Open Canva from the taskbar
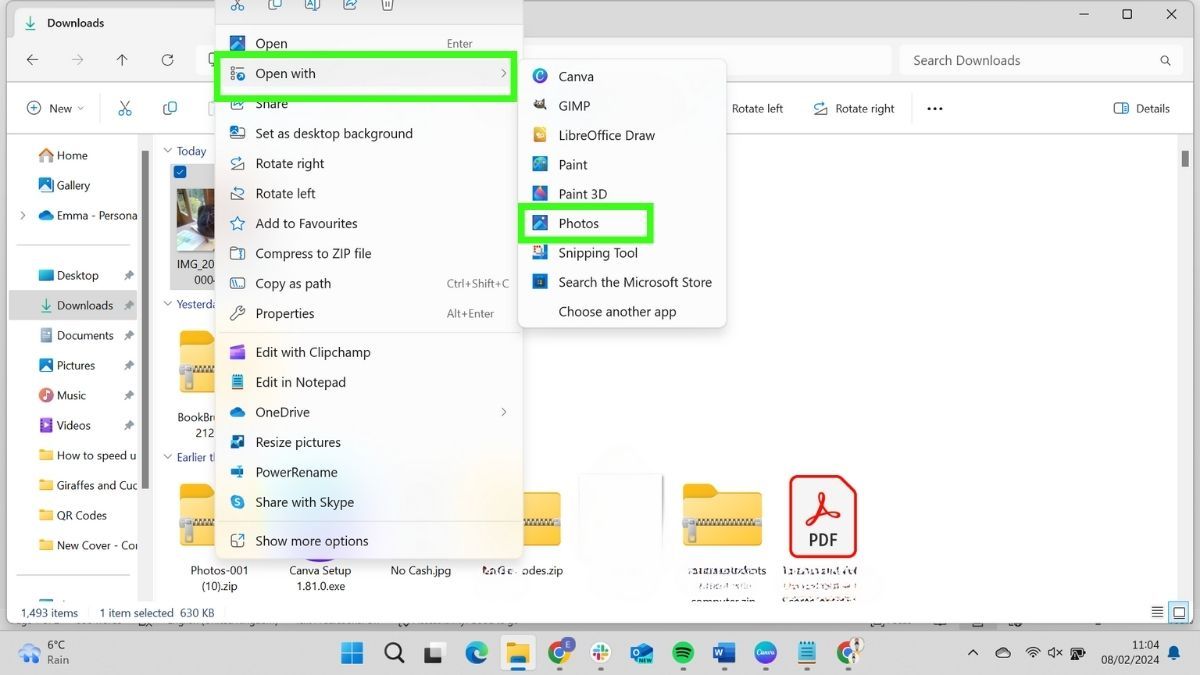 coord(764,653)
